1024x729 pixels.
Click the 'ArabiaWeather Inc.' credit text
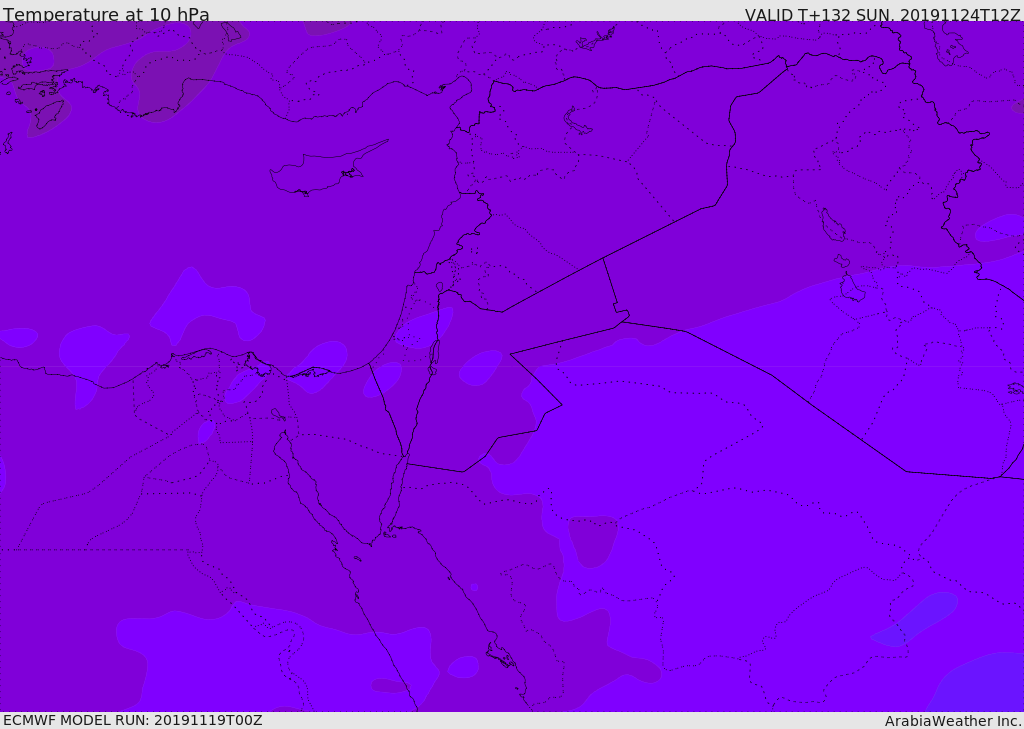coord(953,721)
